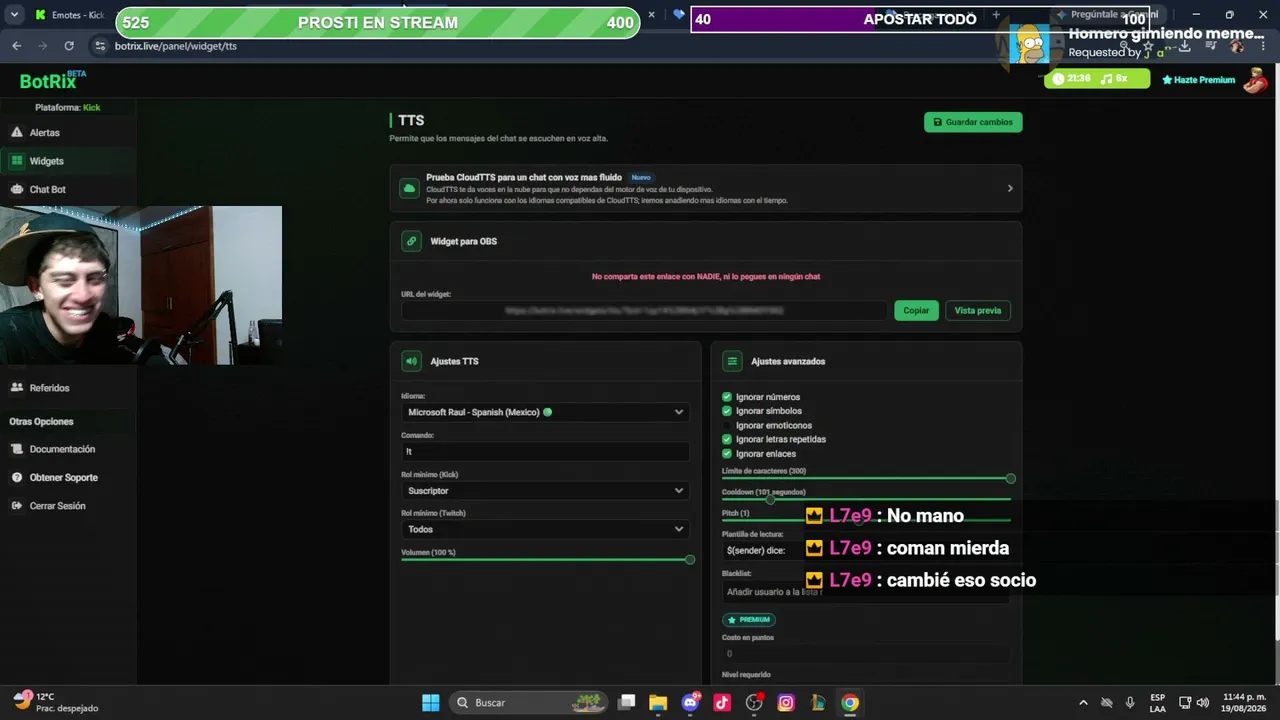This screenshot has height=720, width=1280.
Task: Open Instagram from the taskbar
Action: tap(786, 703)
